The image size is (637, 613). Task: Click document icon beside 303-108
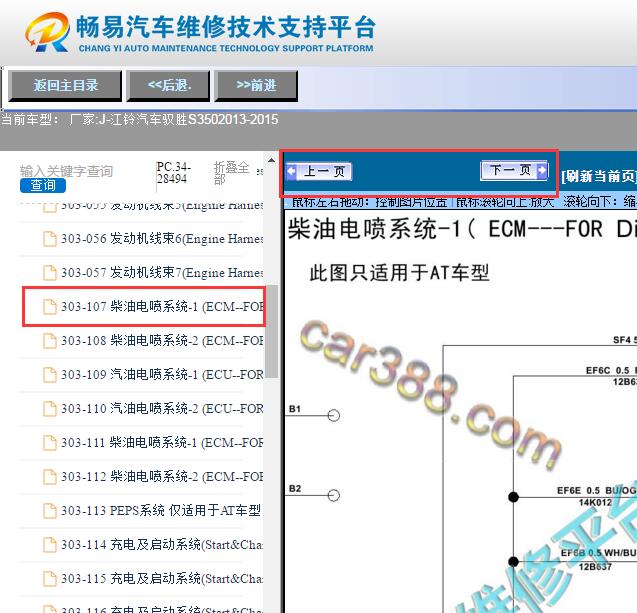tap(50, 341)
